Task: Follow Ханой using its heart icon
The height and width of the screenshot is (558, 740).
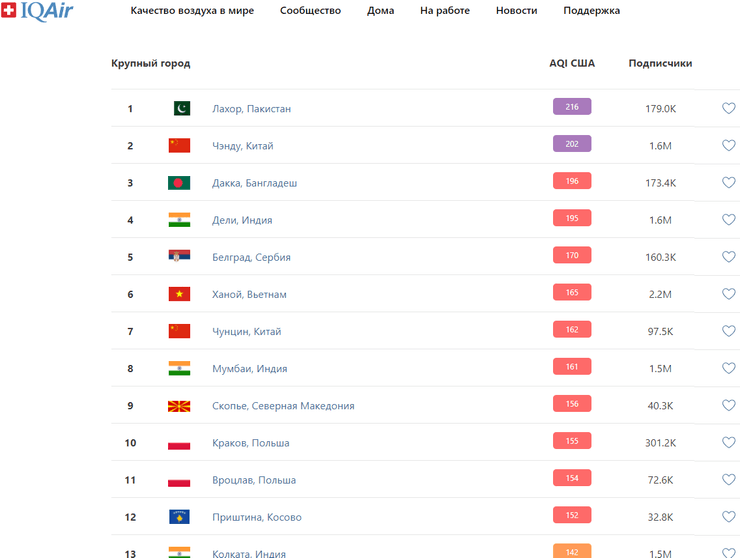Action: [x=729, y=294]
